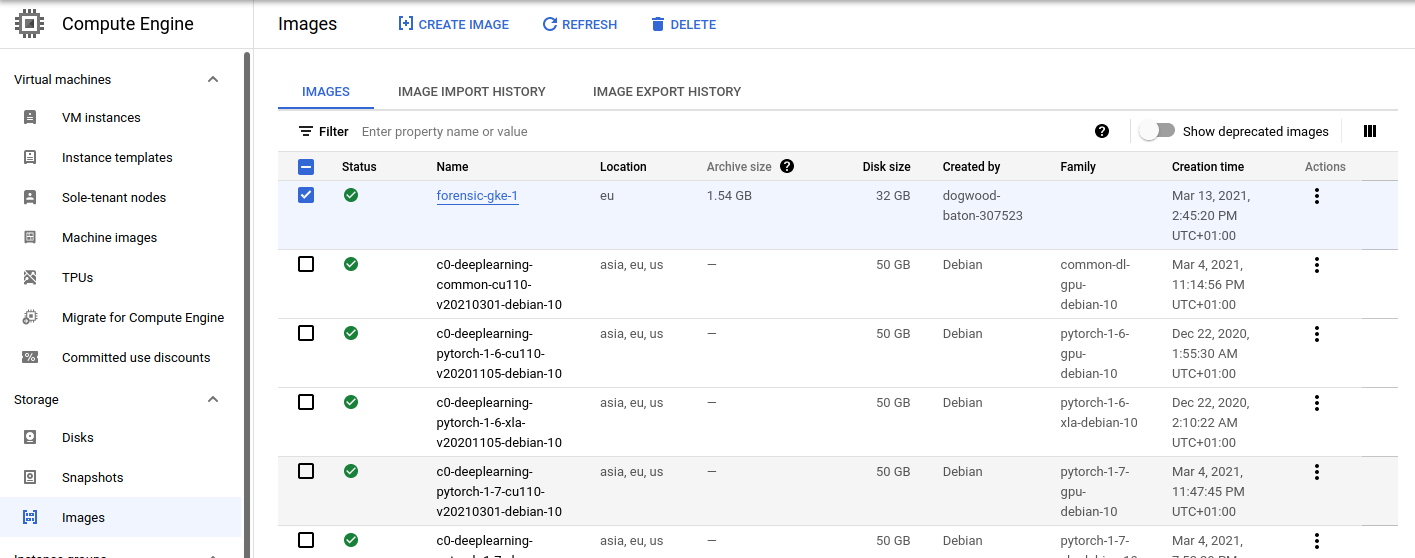Screen dimensions: 1415x558
Task: Click the Migrate for Compute Engine icon
Action: pyautogui.click(x=30, y=317)
